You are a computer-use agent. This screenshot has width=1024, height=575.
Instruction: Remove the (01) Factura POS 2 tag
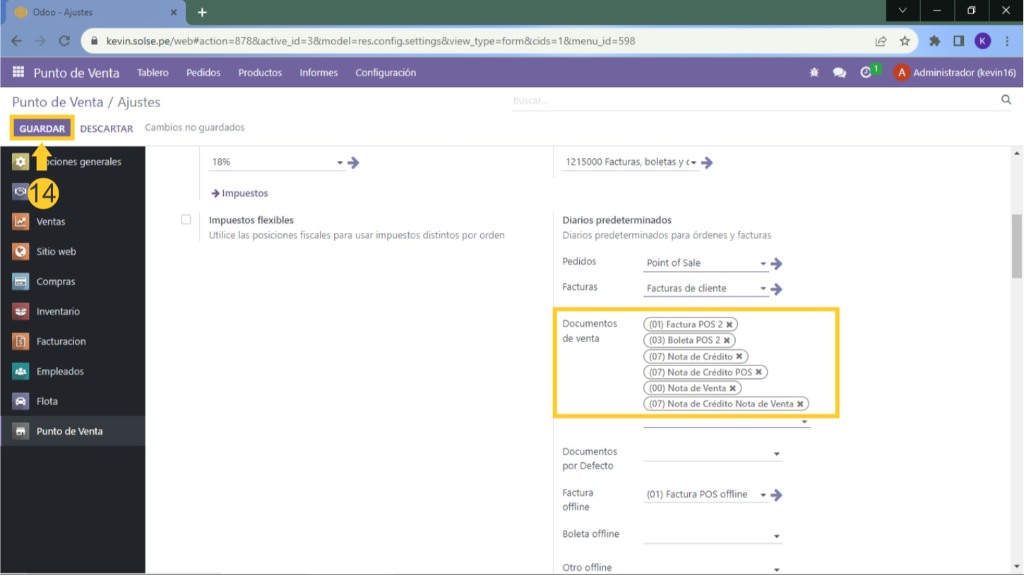pyautogui.click(x=730, y=325)
